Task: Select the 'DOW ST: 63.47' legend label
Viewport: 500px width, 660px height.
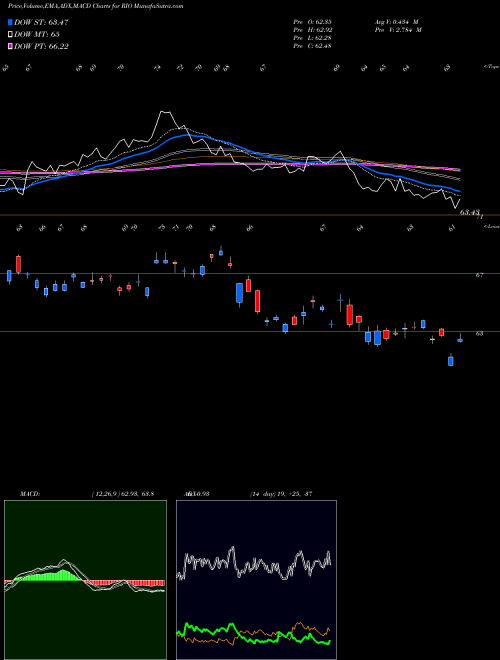Action: click(x=41, y=22)
